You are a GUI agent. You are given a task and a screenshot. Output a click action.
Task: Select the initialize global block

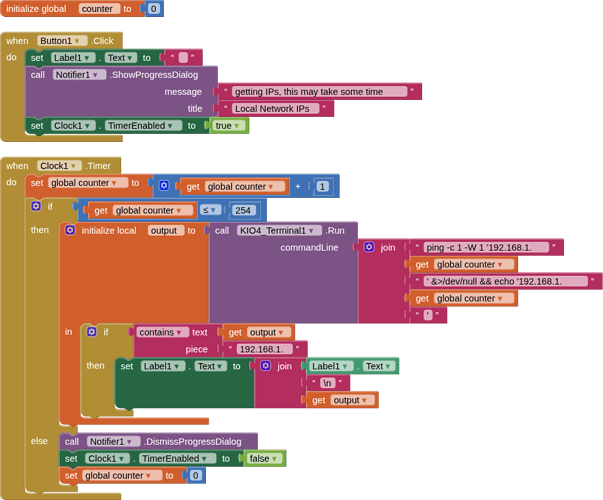click(x=36, y=9)
